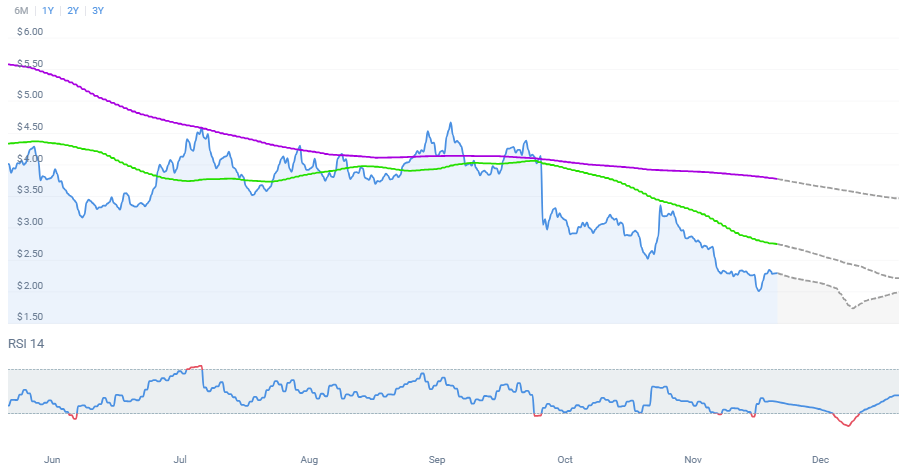Choose the 2Y time range

tap(73, 10)
